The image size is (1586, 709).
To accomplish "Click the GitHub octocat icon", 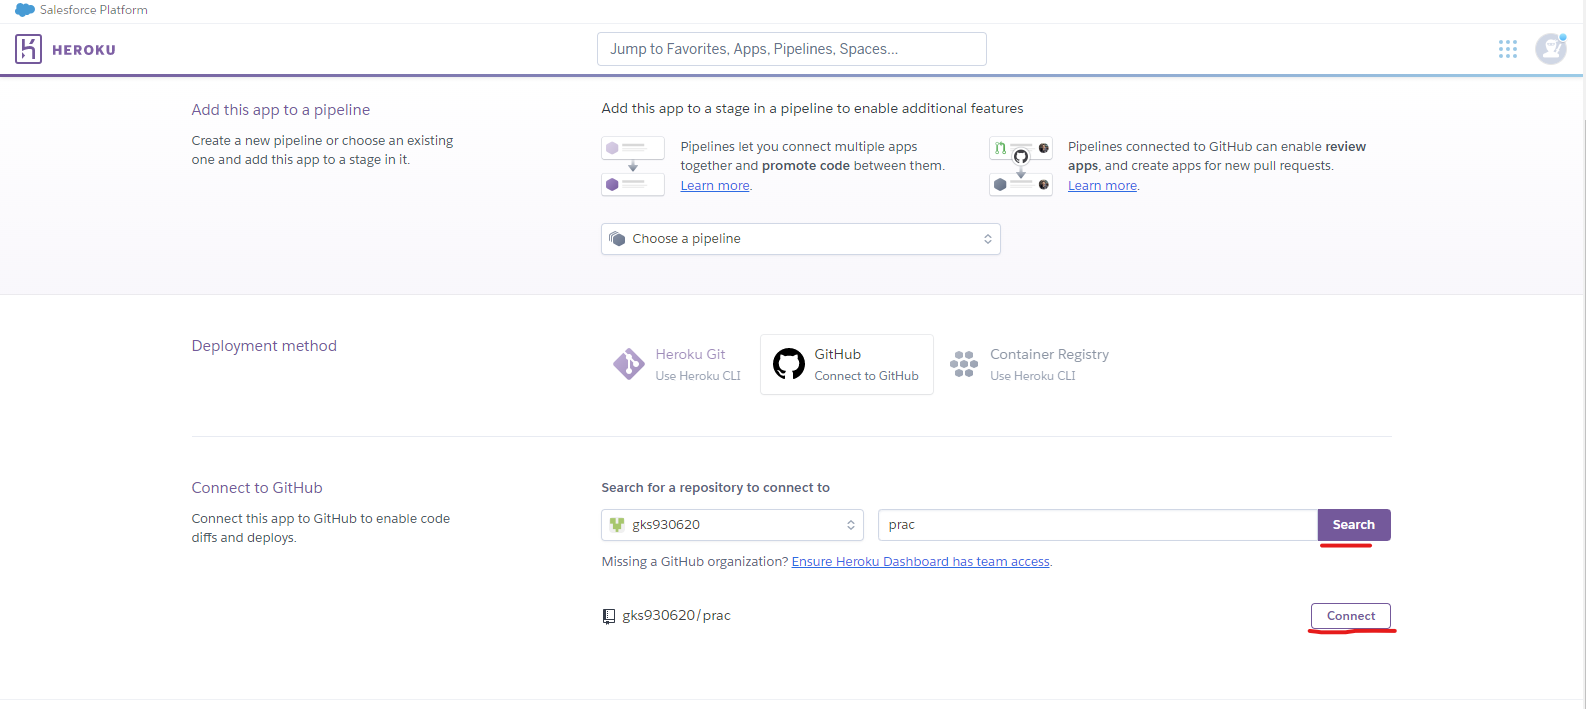I will (789, 364).
